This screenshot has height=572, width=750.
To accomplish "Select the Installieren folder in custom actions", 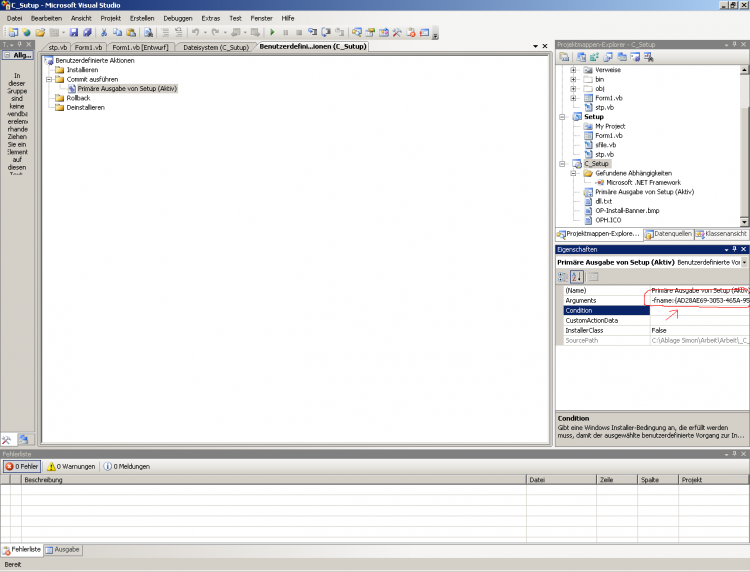I will tap(82, 70).
